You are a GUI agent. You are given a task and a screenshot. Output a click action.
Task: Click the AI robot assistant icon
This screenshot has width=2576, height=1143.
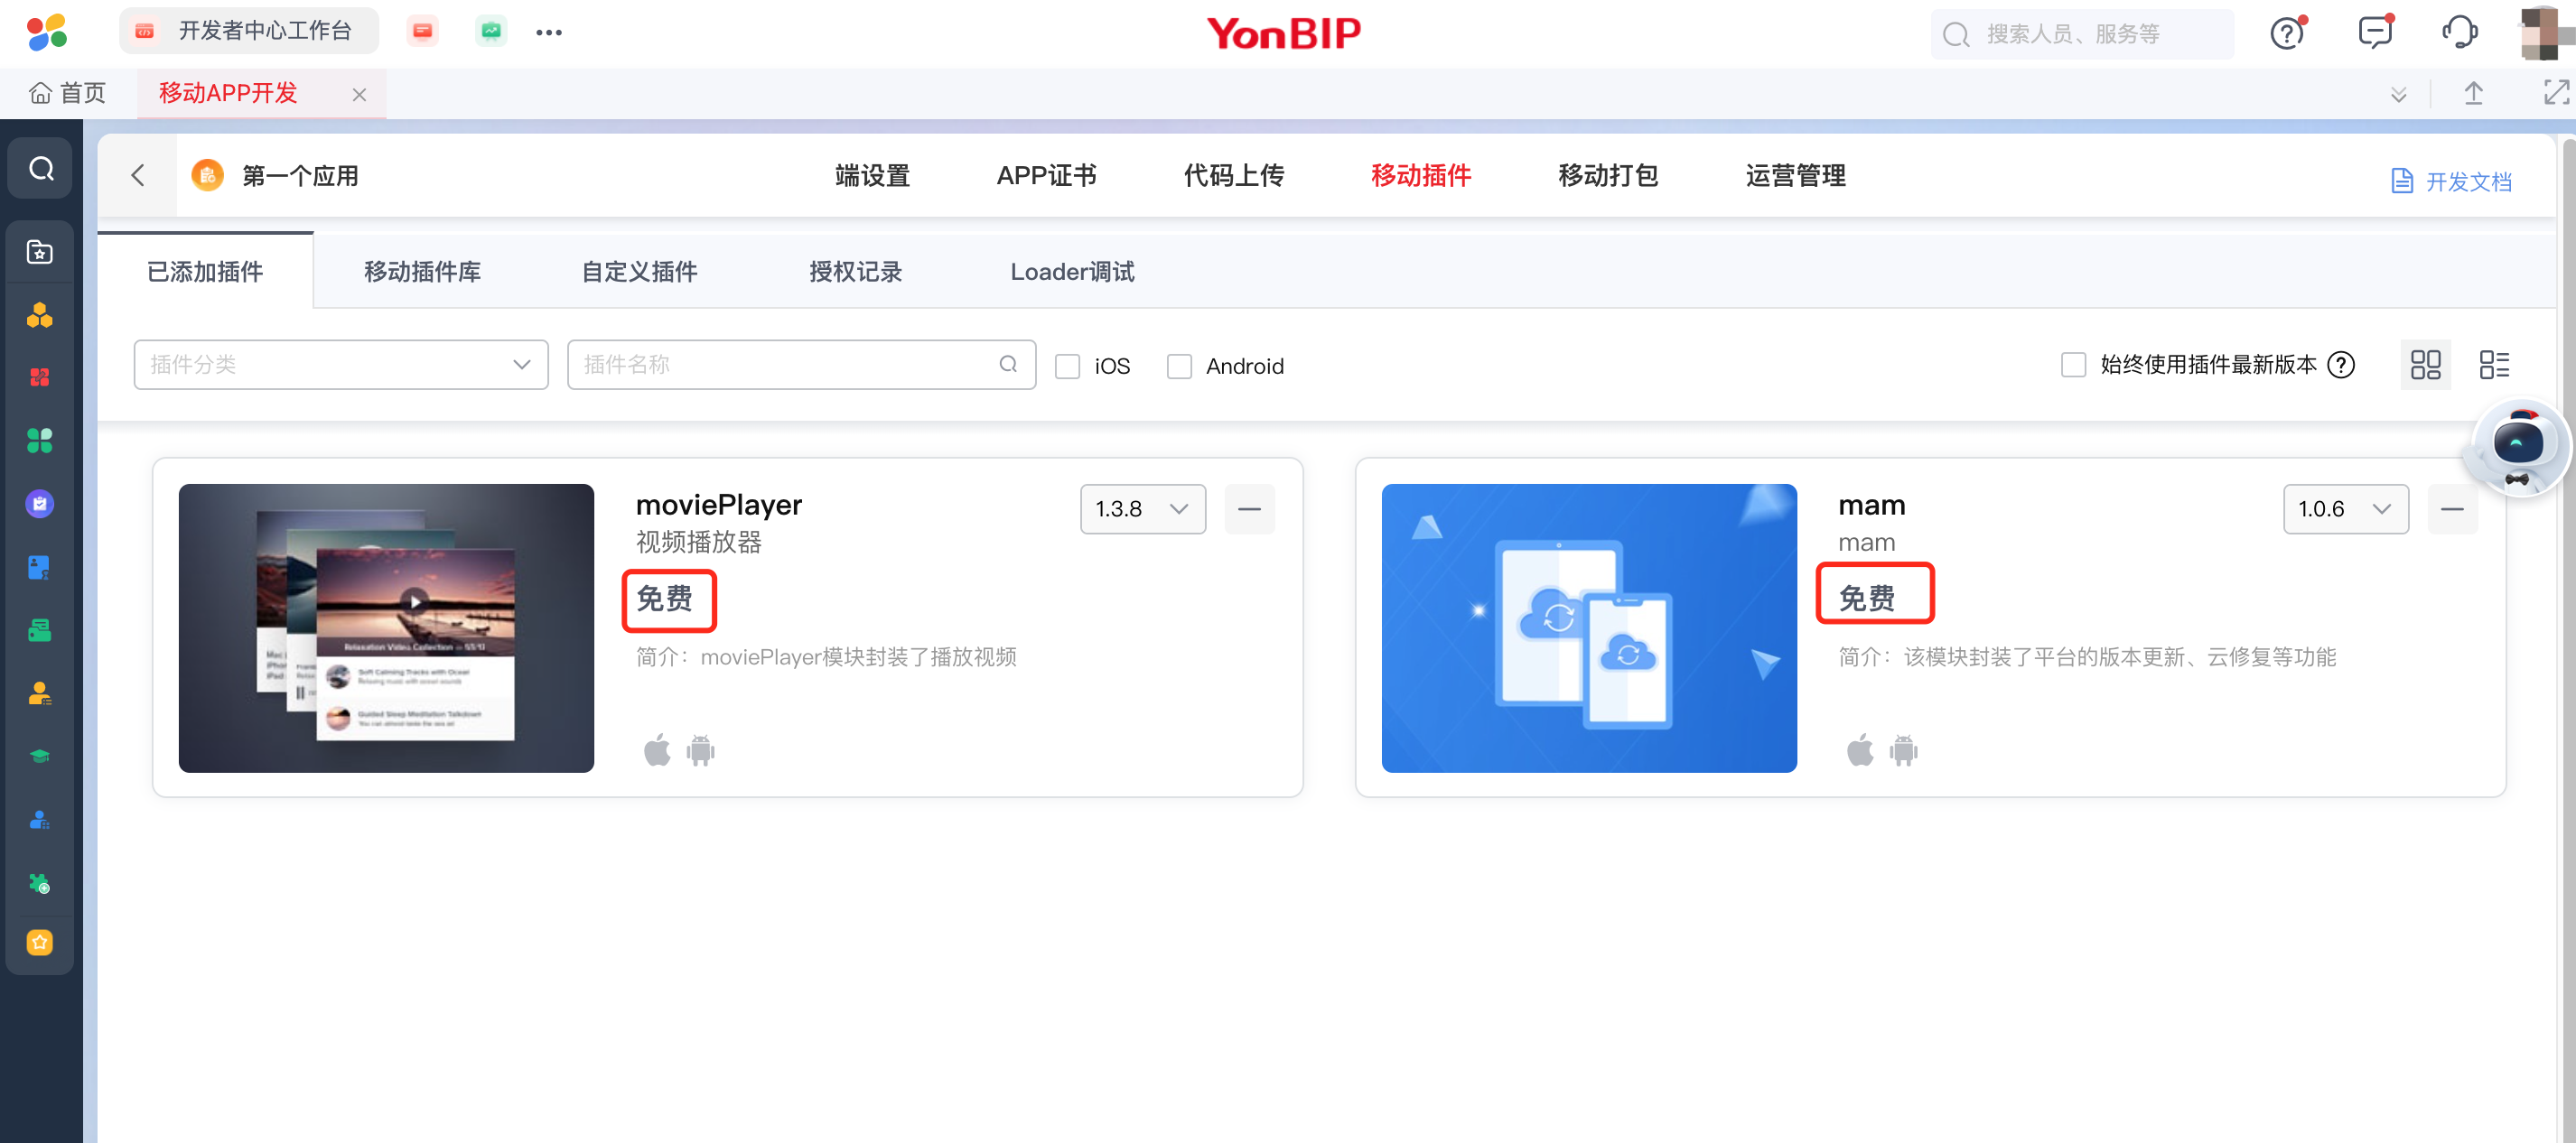(x=2517, y=445)
